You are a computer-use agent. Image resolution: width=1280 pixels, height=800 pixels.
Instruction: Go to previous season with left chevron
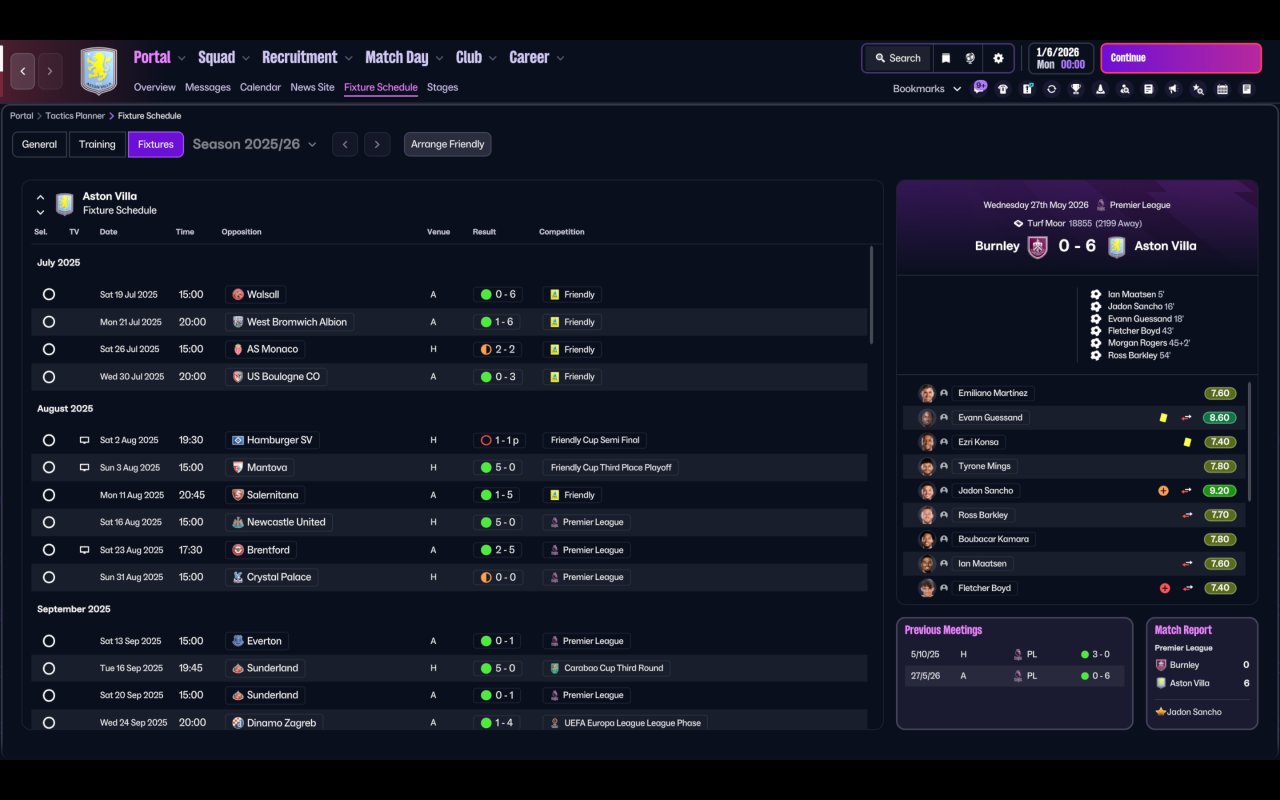point(345,145)
